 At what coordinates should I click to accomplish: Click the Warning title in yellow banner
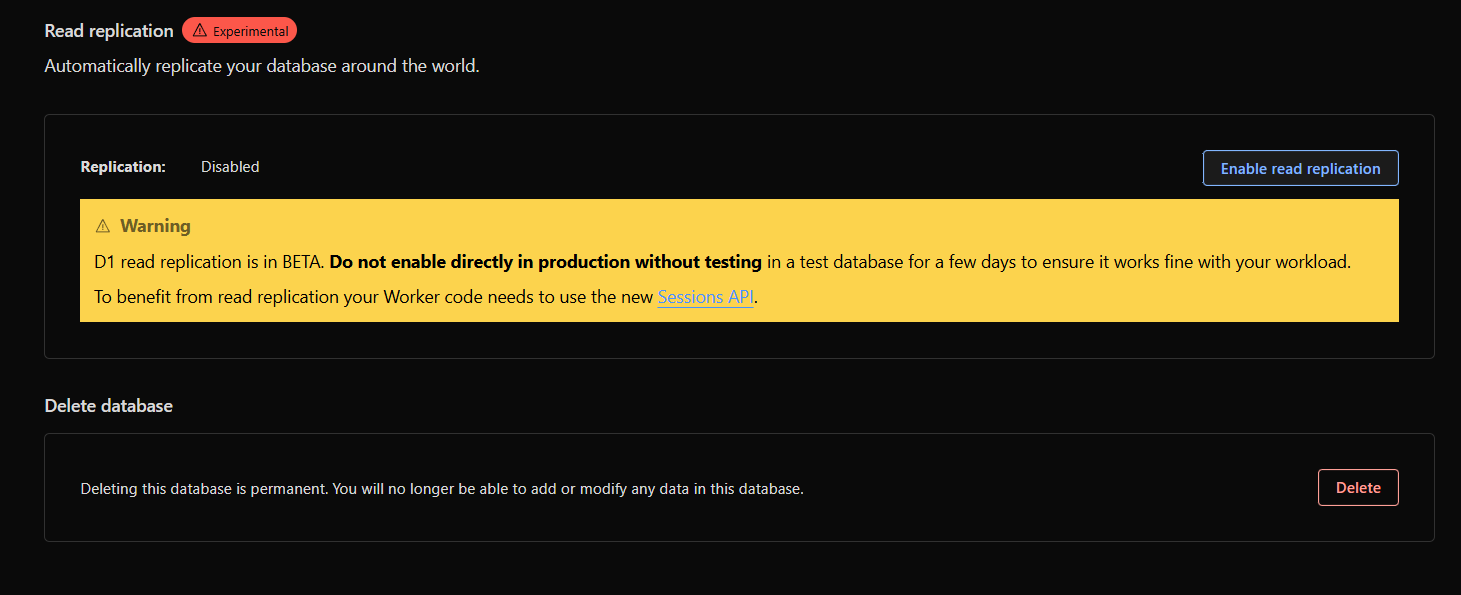[155, 226]
